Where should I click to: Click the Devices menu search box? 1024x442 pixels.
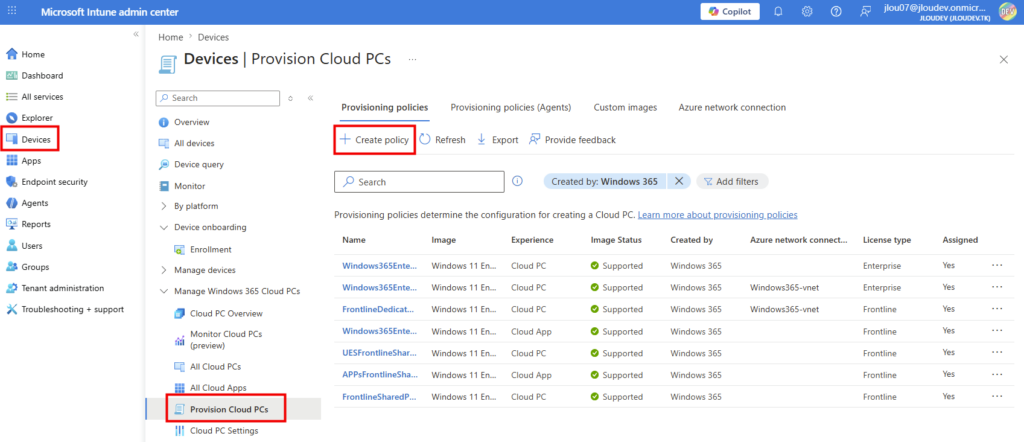pyautogui.click(x=218, y=98)
